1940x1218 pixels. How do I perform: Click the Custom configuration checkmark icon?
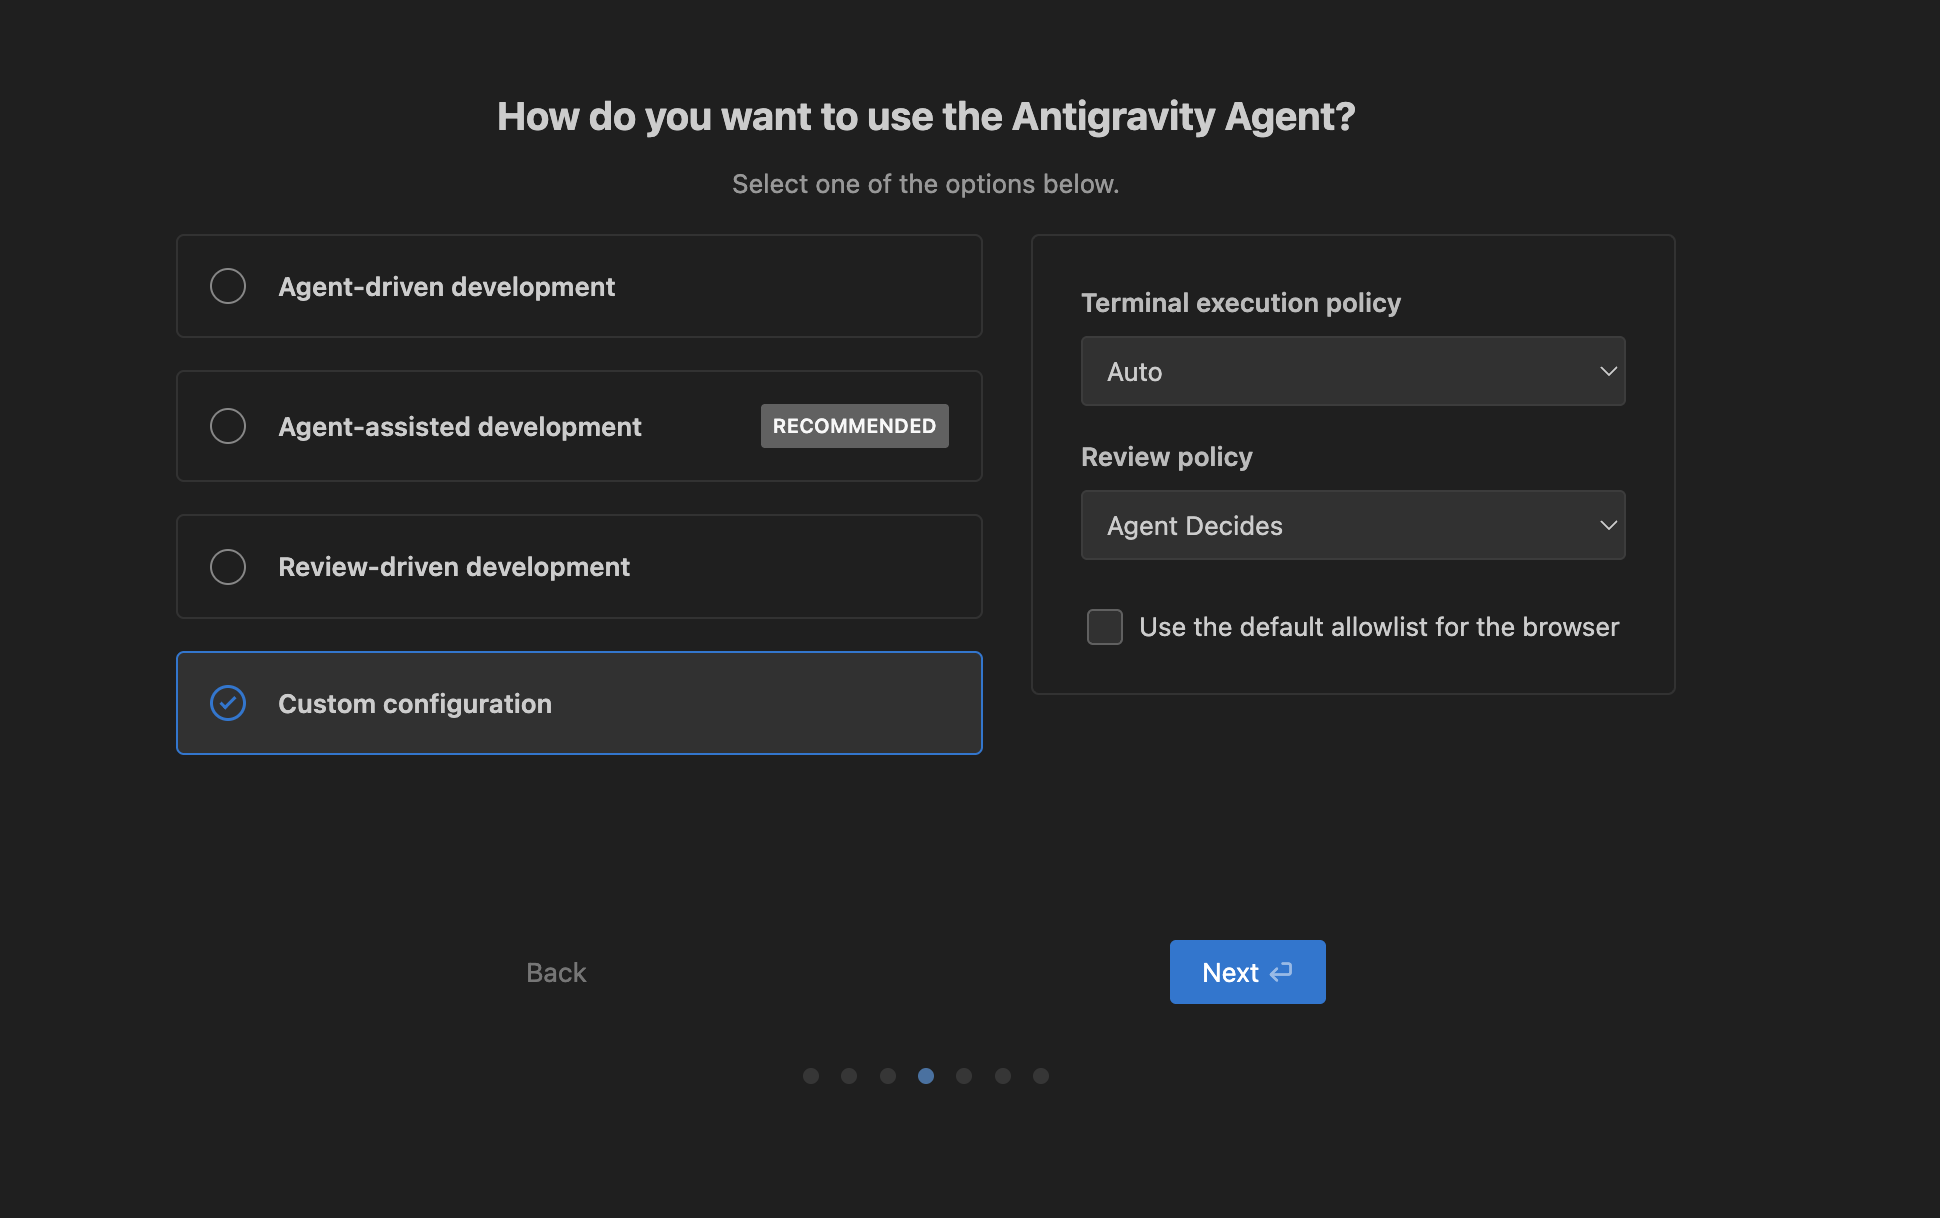228,703
